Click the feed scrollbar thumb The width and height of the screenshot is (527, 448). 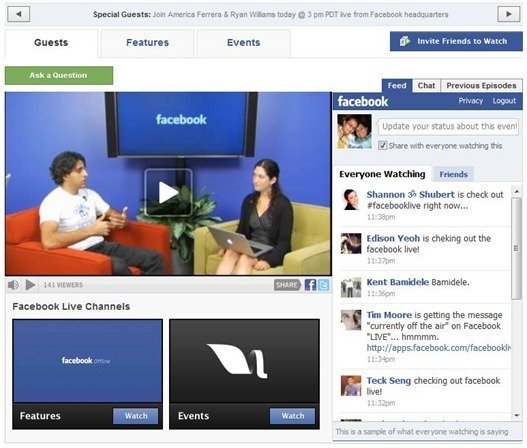pos(516,248)
